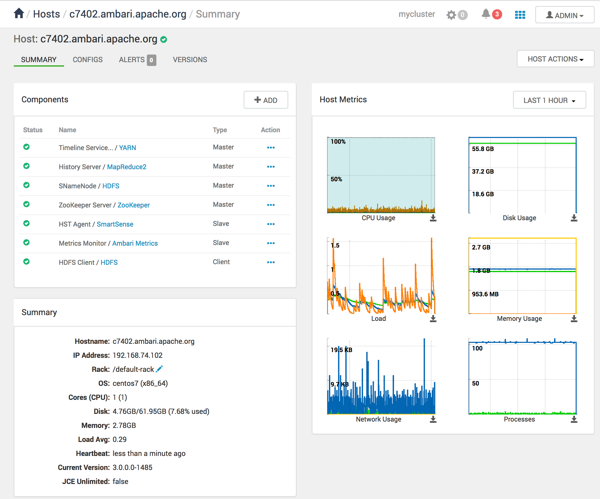Open the ADMIN user dropdown
The height and width of the screenshot is (499, 600).
pyautogui.click(x=565, y=15)
